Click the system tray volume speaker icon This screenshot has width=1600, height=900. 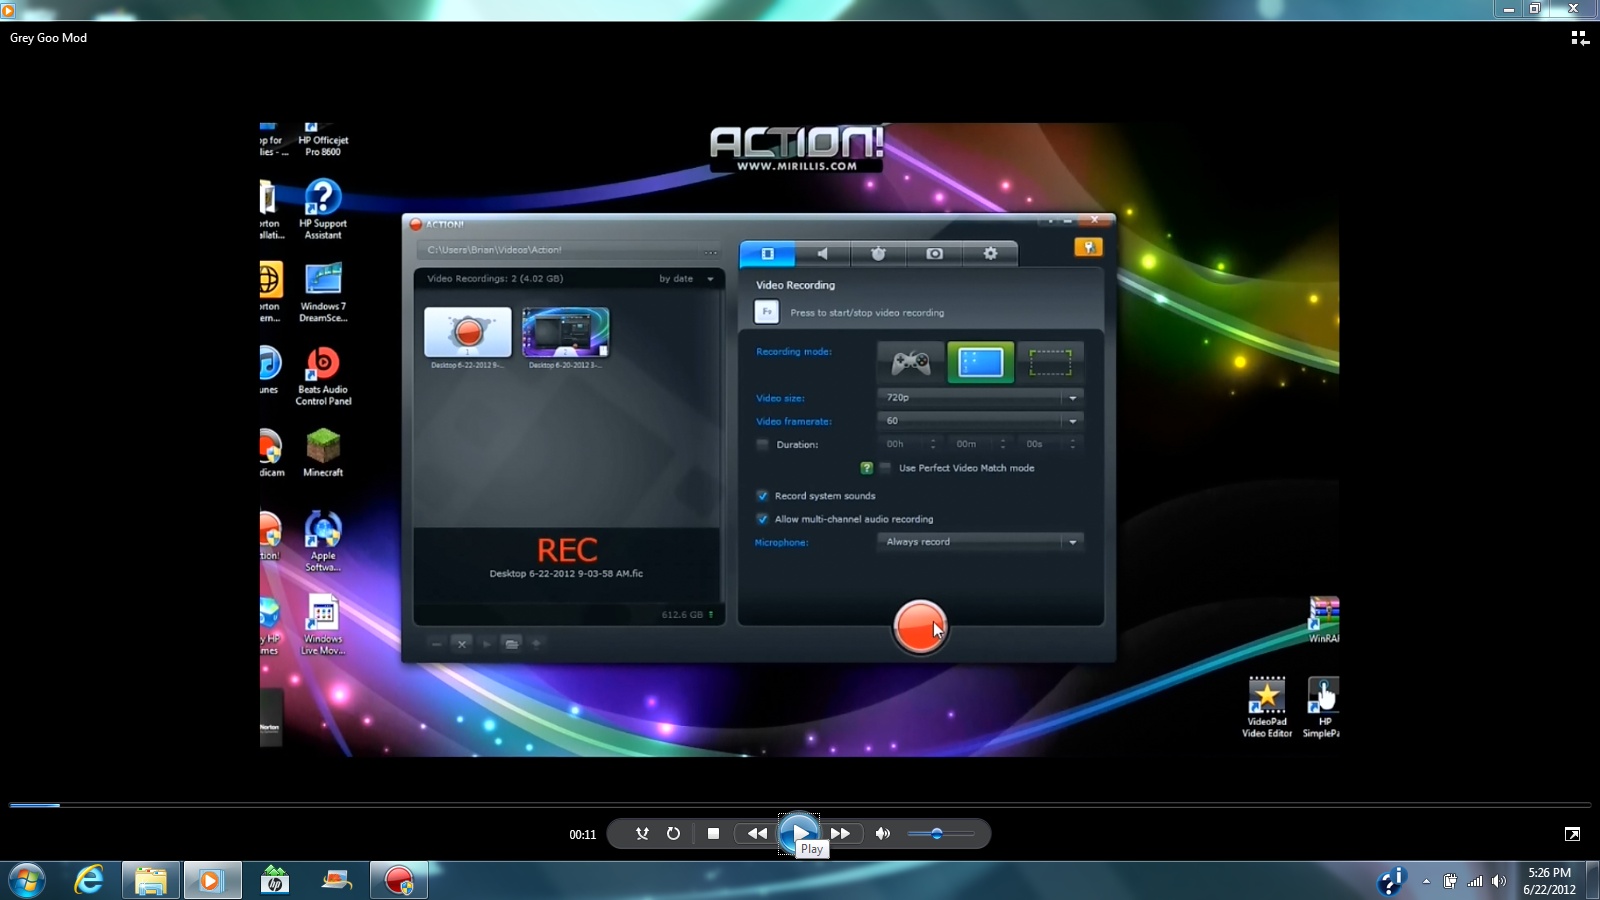pyautogui.click(x=1498, y=881)
